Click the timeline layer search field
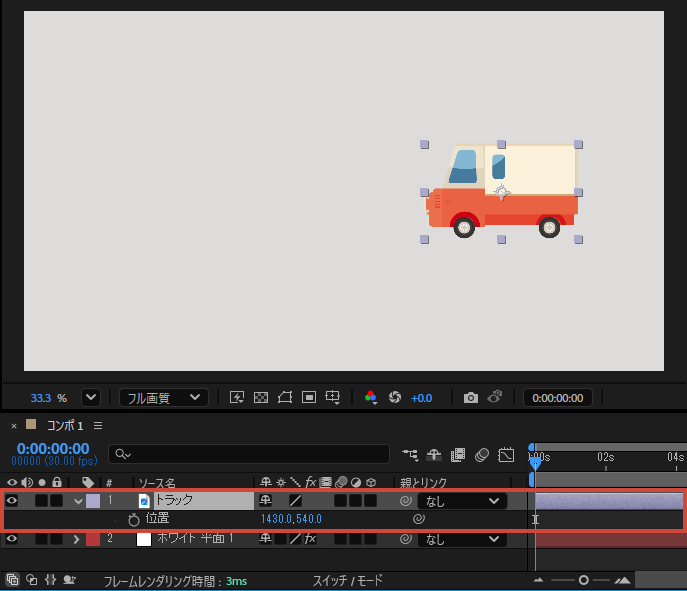Viewport: 687px width, 591px height. (249, 454)
